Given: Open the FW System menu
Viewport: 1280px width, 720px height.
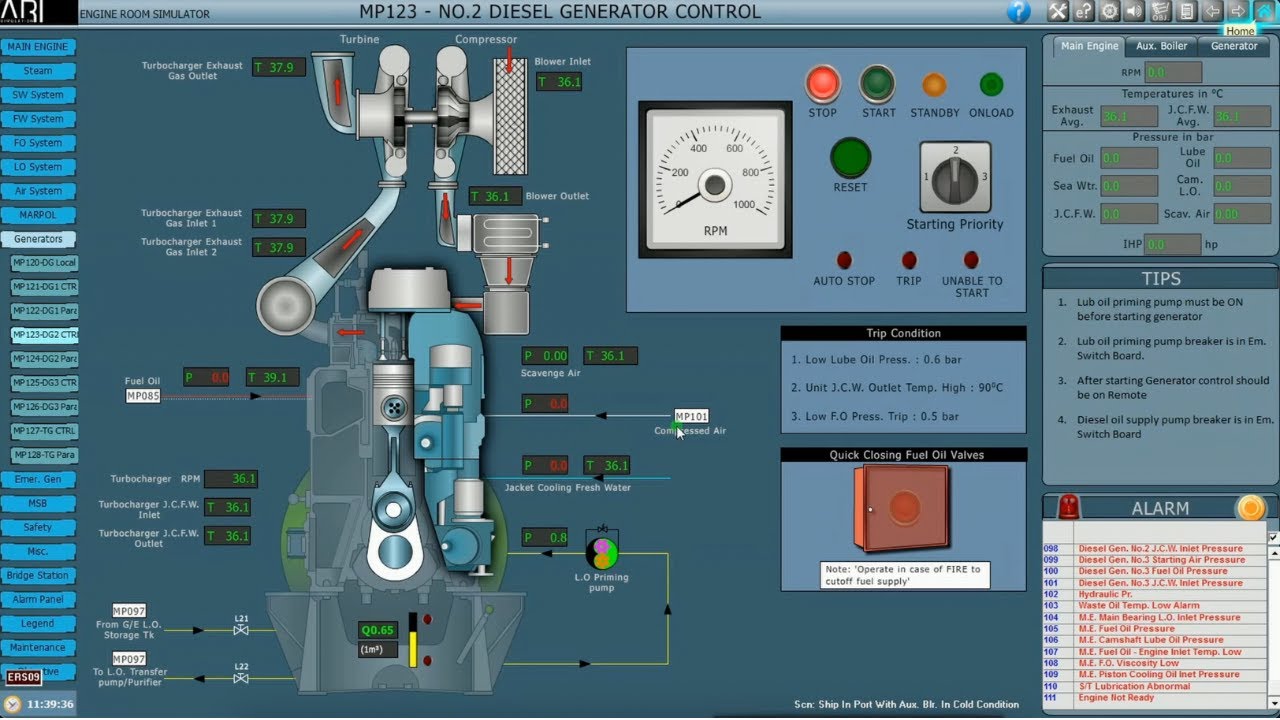Looking at the screenshot, I should point(38,119).
